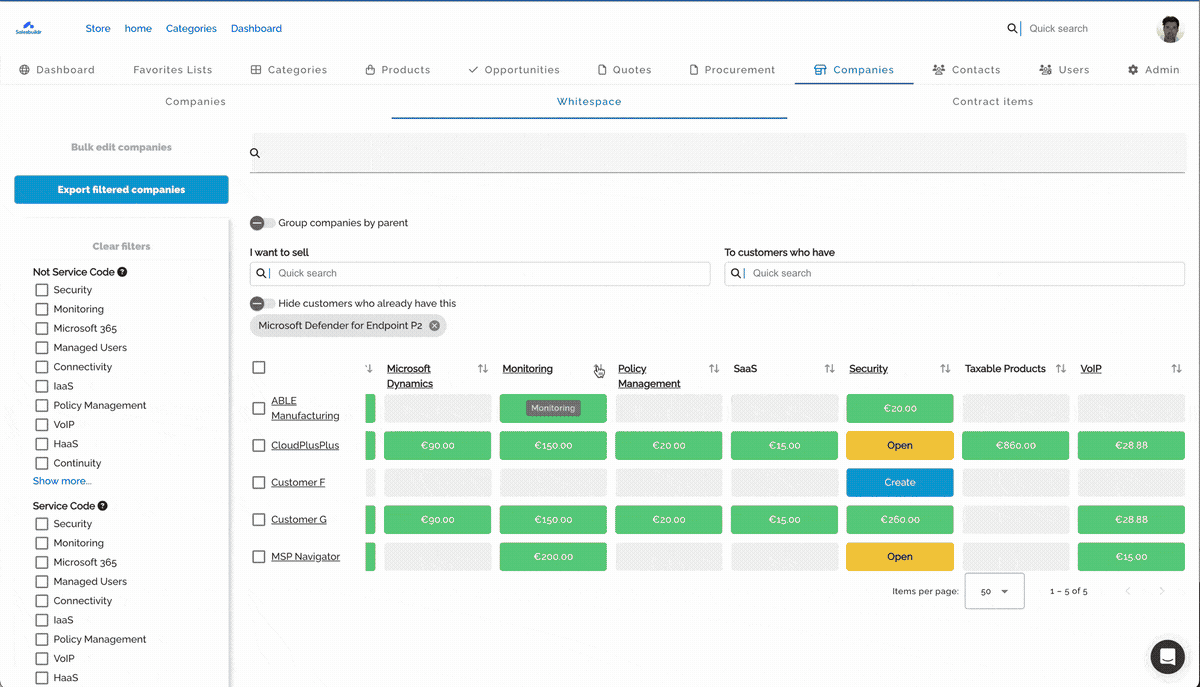
Task: Click Create in the Customer F row
Action: tap(900, 483)
